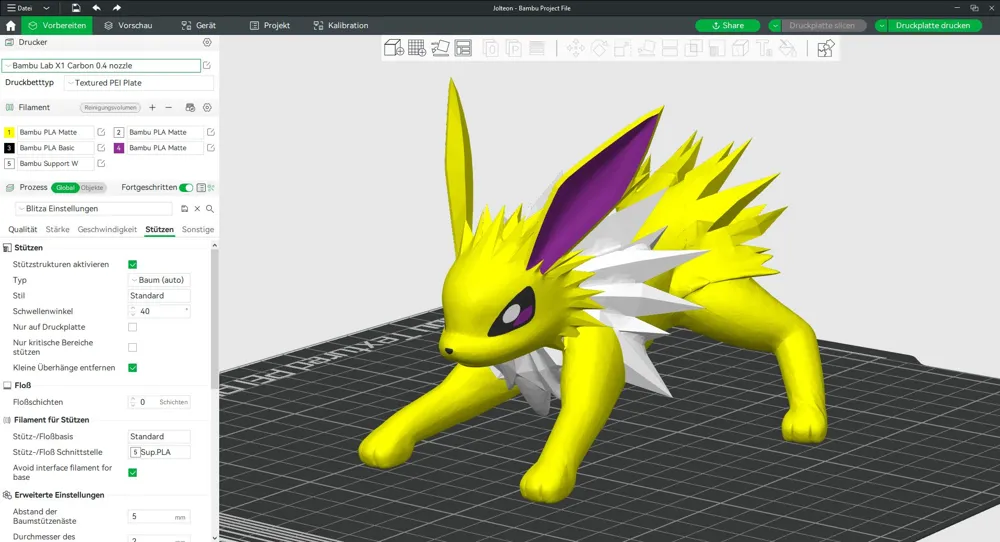
Task: Open Textured PEI Plate bed type dropdown
Action: coord(139,83)
